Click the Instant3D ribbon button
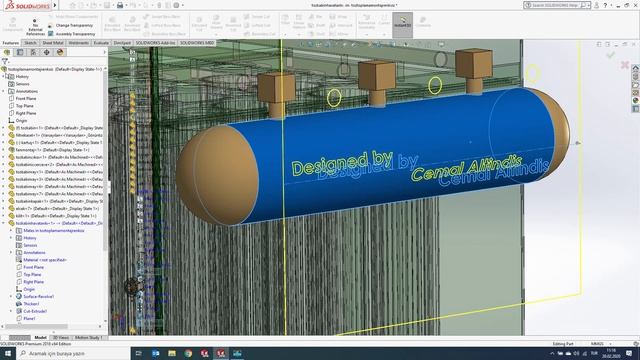Screen dimensions: 640x360 pos(402,24)
